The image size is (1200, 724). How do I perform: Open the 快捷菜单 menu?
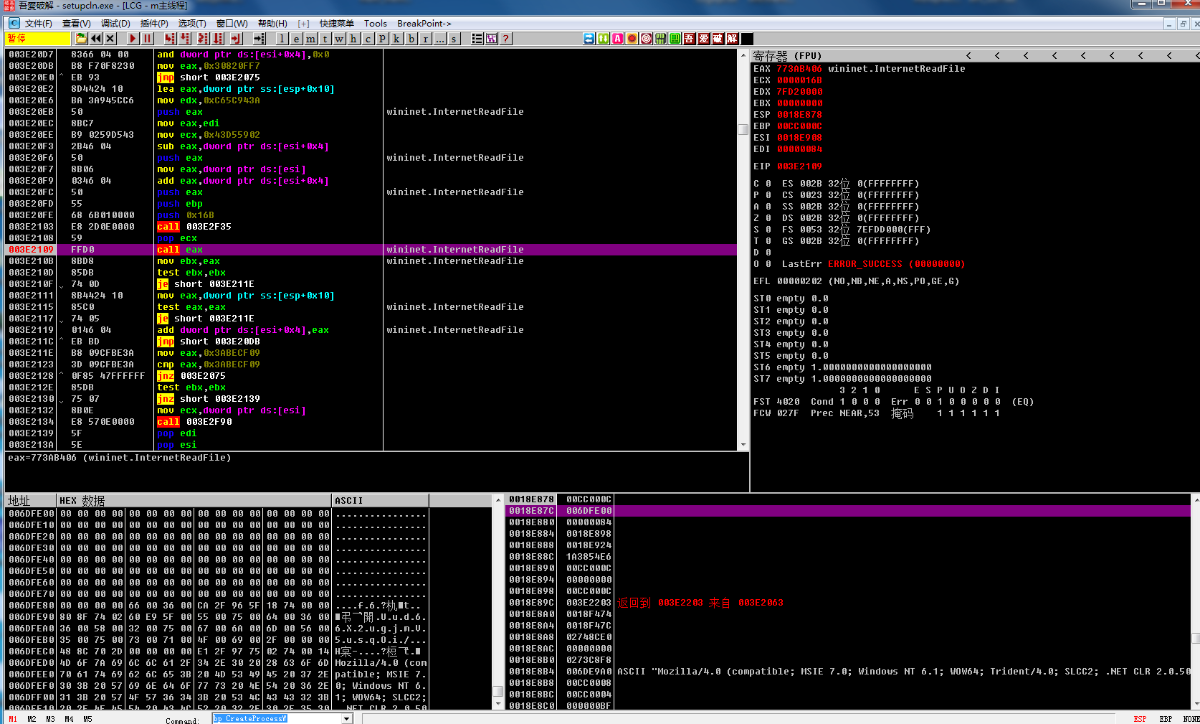pyautogui.click(x=335, y=23)
